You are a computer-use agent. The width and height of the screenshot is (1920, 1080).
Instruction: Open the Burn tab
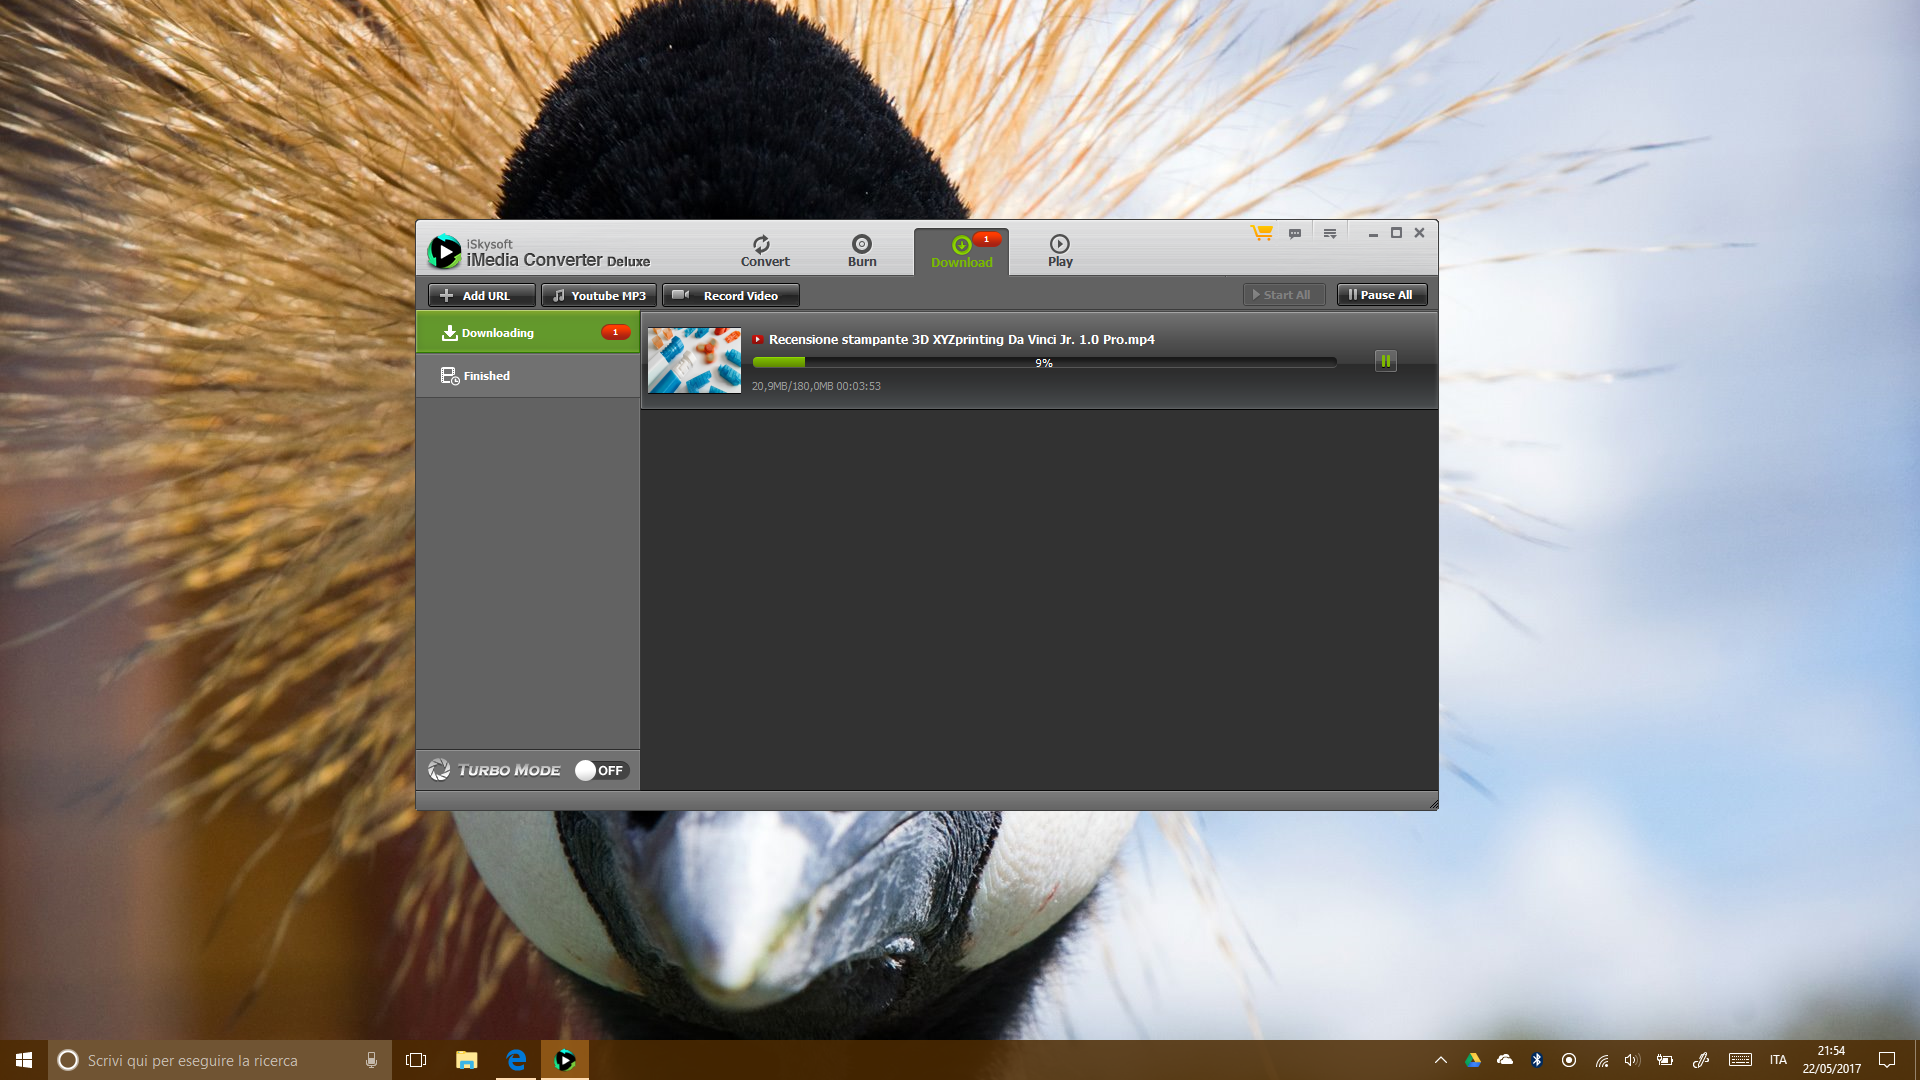(862, 251)
